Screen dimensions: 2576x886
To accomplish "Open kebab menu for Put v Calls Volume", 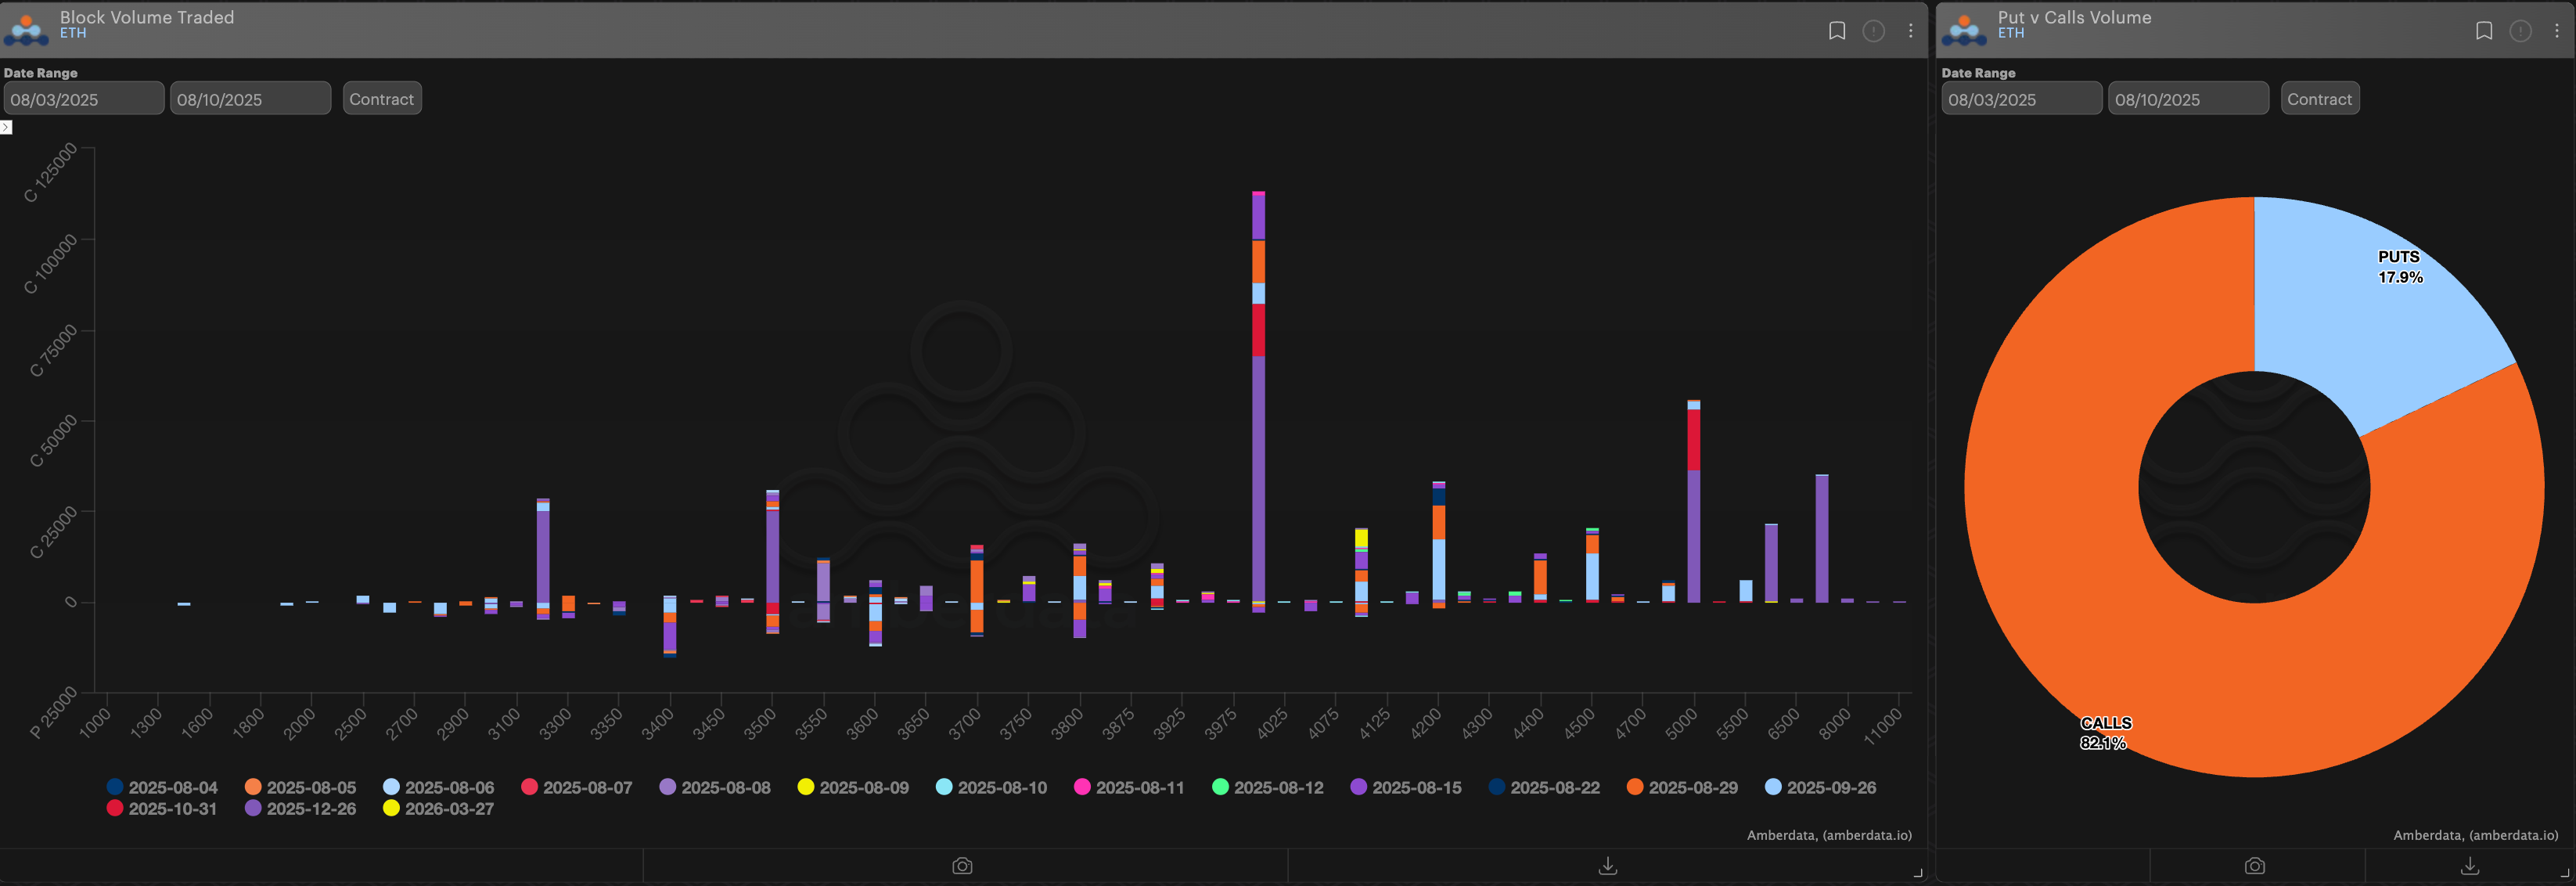I will pyautogui.click(x=2557, y=31).
